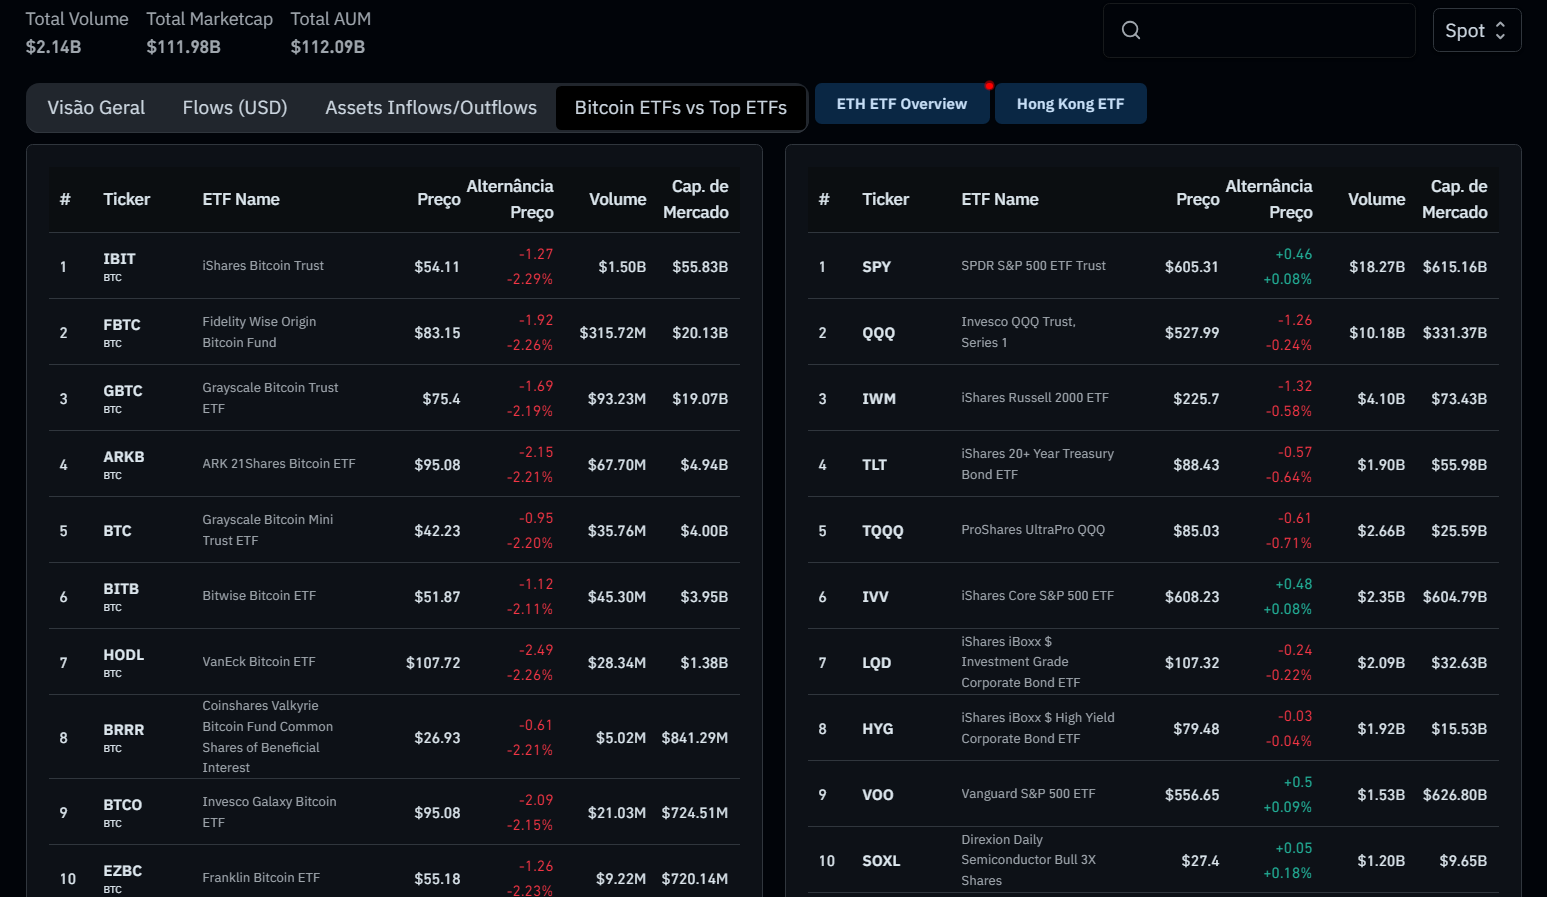Select the HODL ticker
The width and height of the screenshot is (1547, 897).
(x=124, y=655)
